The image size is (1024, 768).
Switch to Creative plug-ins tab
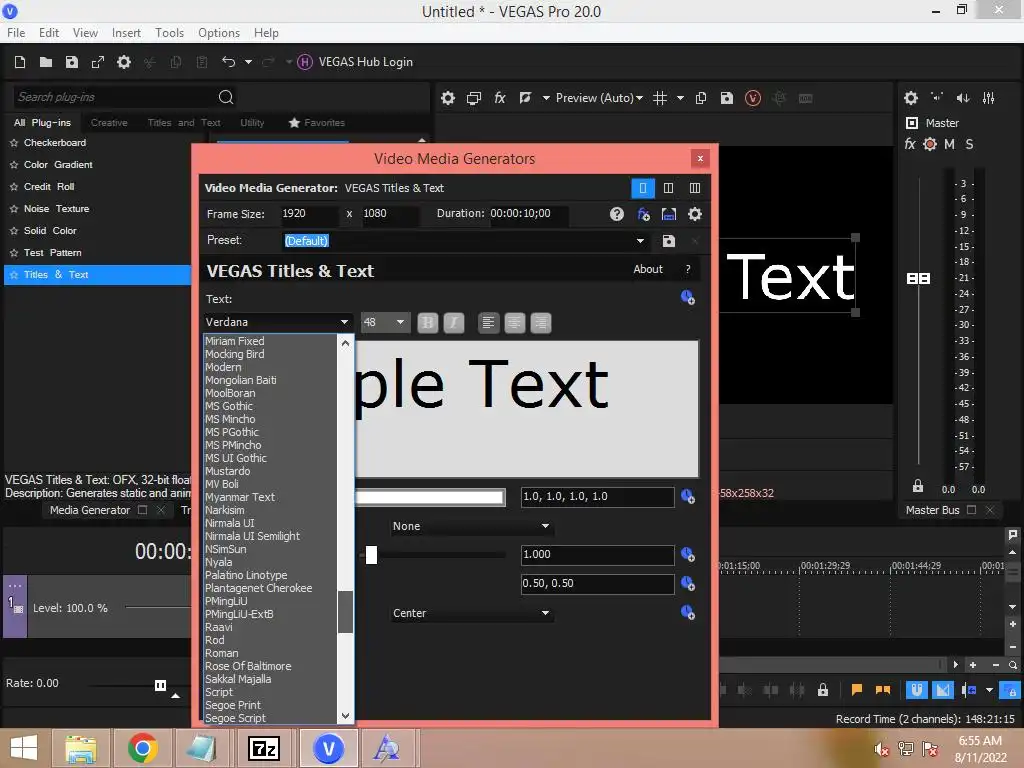tap(109, 123)
